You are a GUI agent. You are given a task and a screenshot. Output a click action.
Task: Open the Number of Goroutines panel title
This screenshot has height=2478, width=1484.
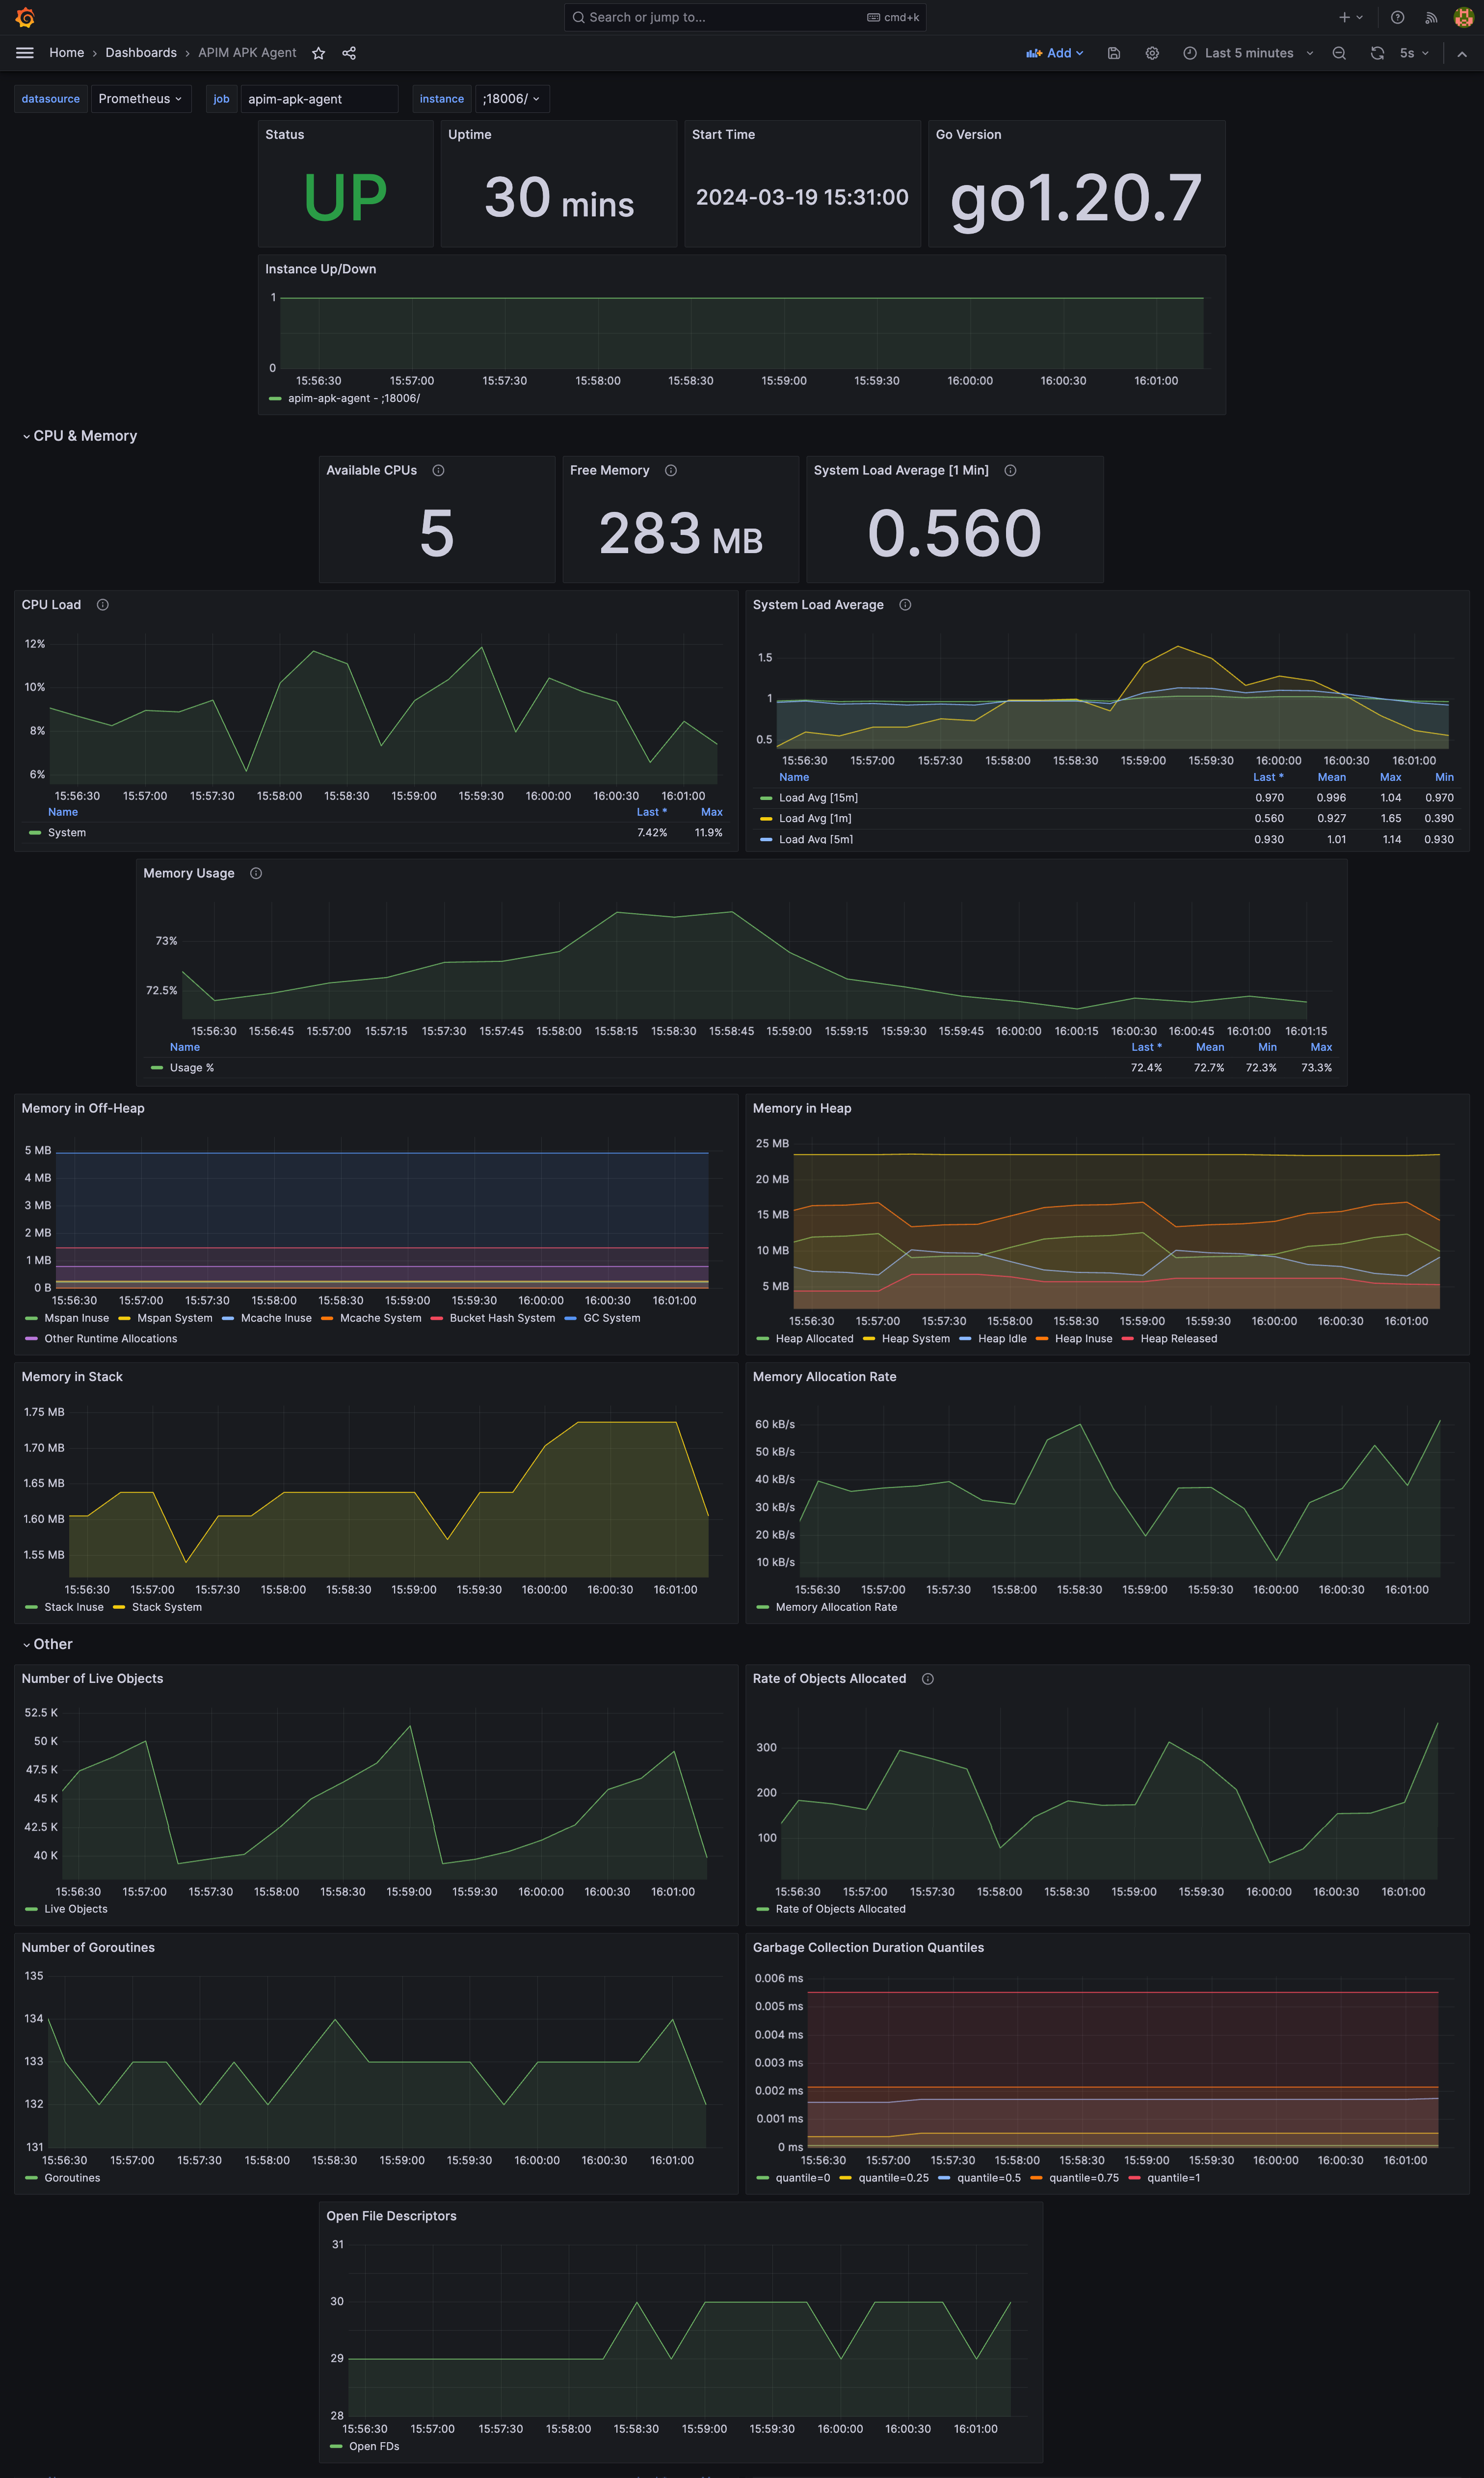88,1947
